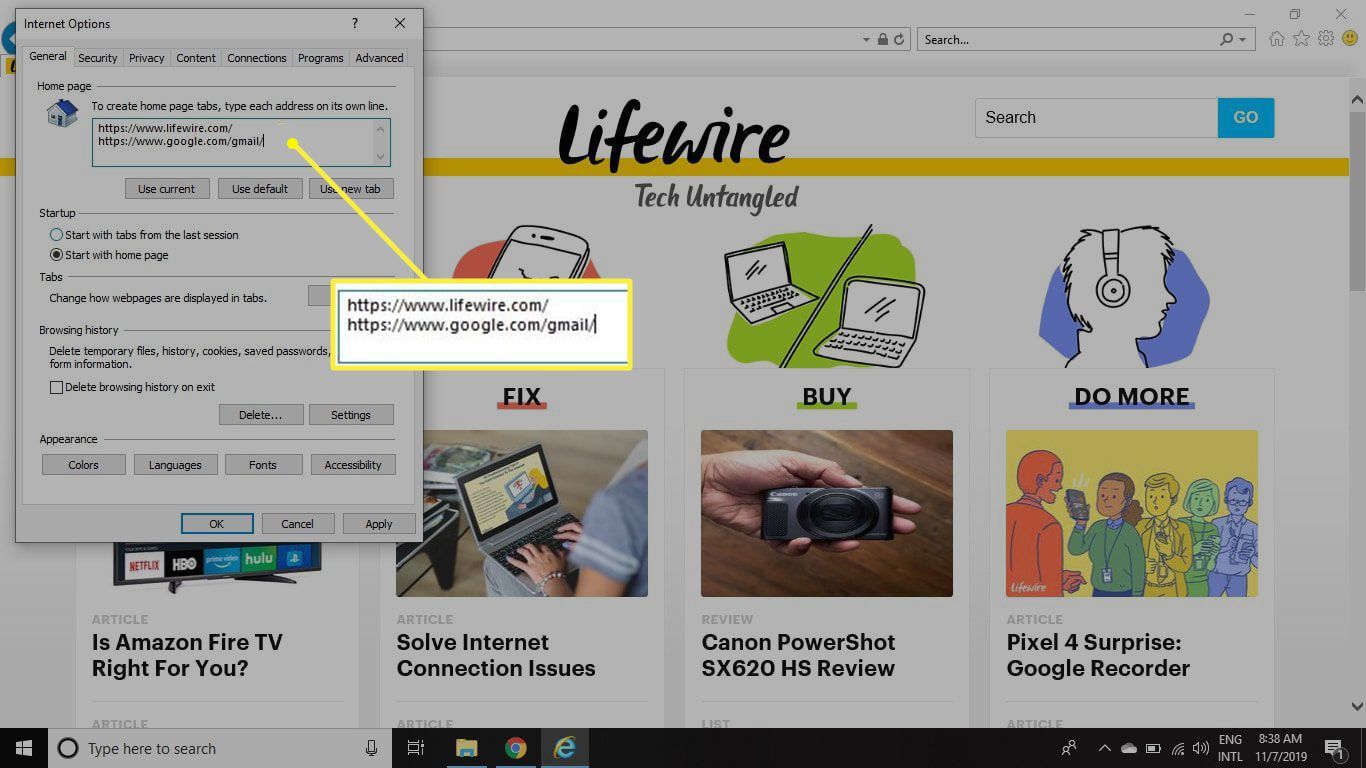Open Task View on the taskbar

coord(416,748)
